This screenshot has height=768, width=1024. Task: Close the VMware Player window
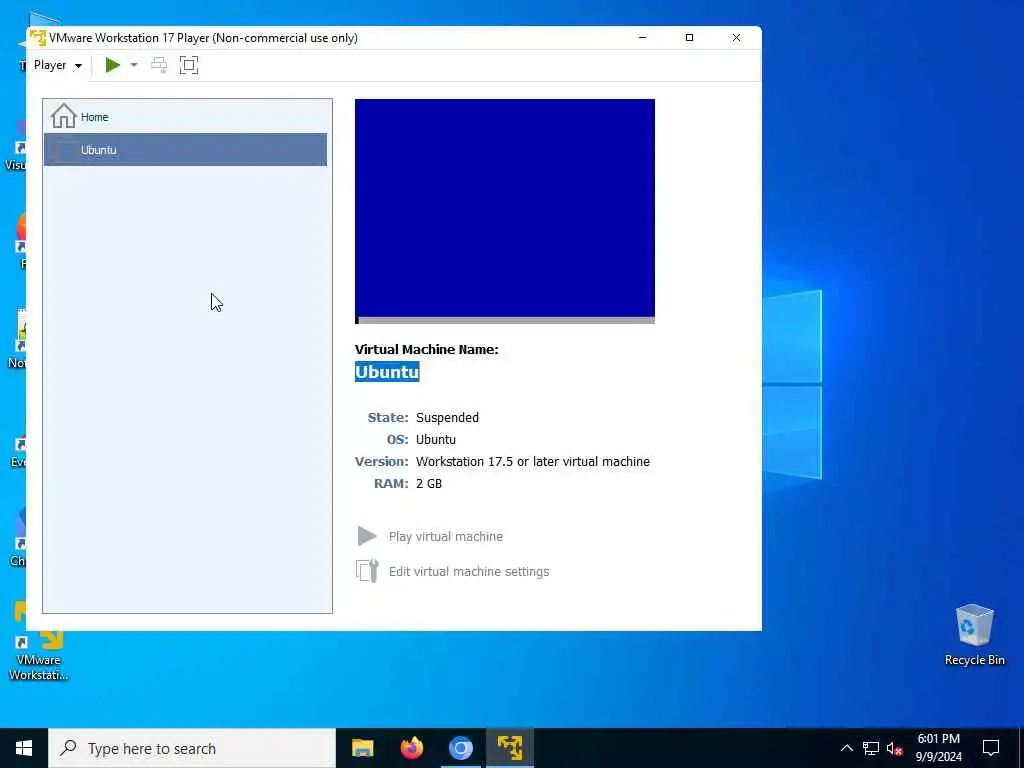click(x=737, y=37)
